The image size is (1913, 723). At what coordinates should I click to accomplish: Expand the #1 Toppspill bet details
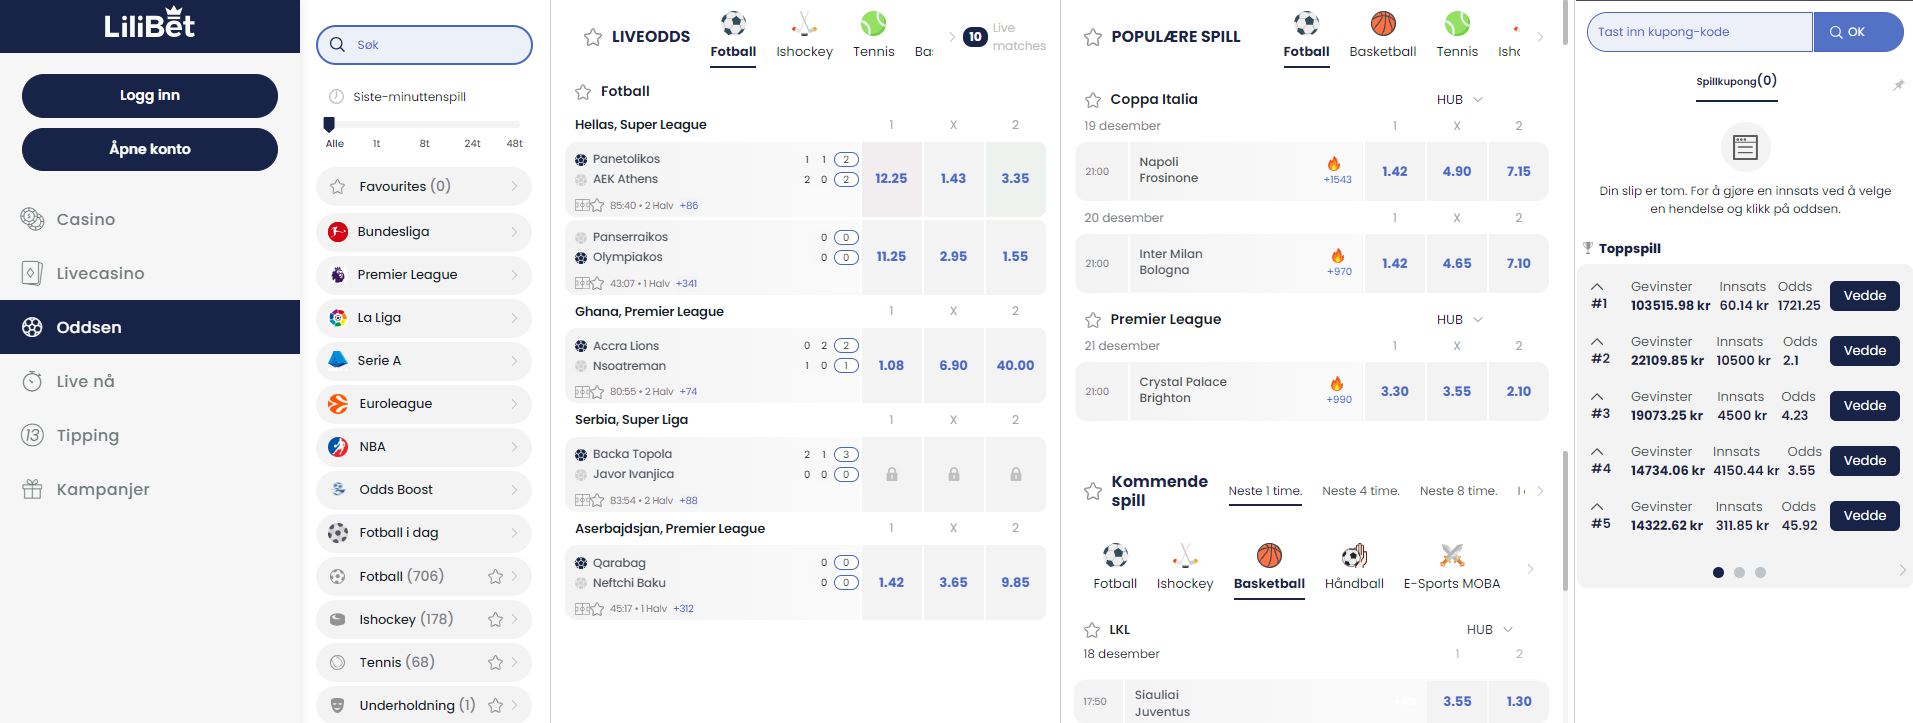[1597, 287]
